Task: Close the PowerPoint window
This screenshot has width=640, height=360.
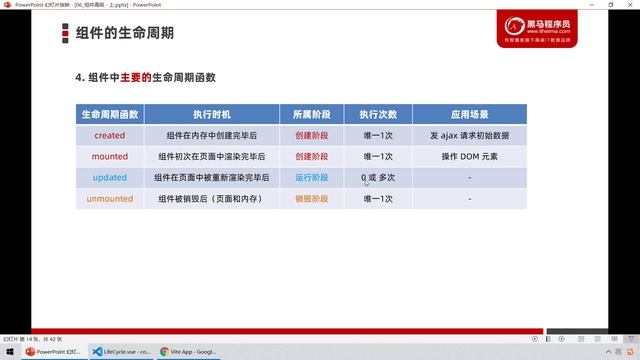Action: [630, 4]
